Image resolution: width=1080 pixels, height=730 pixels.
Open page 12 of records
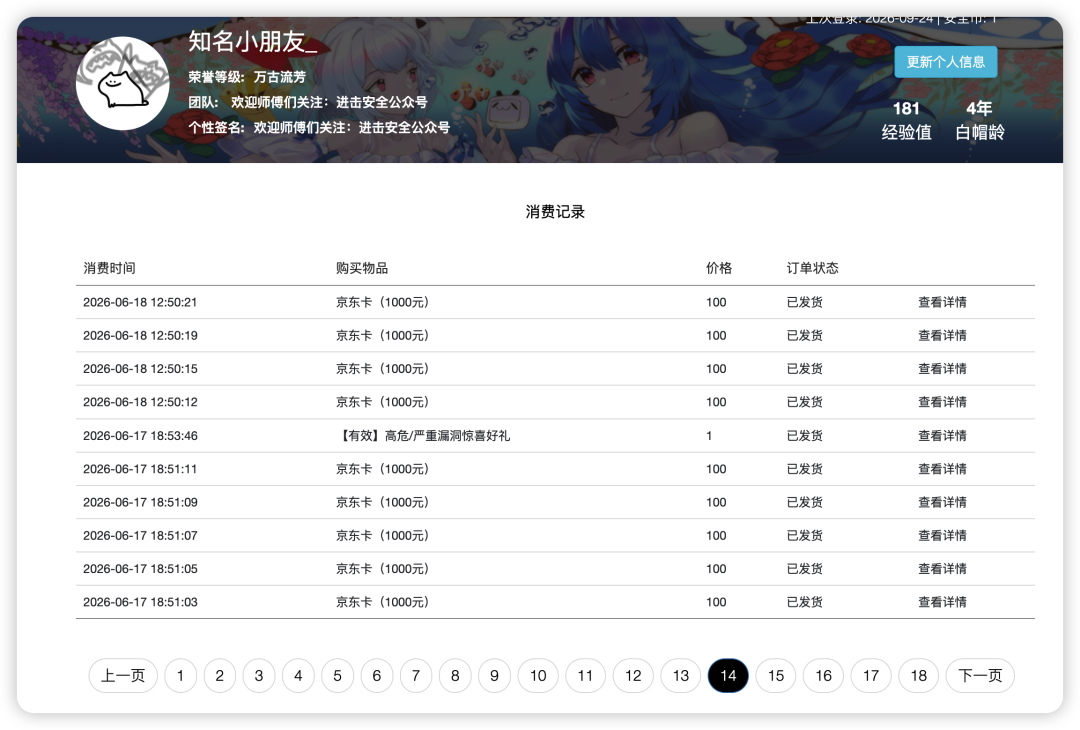(x=634, y=676)
